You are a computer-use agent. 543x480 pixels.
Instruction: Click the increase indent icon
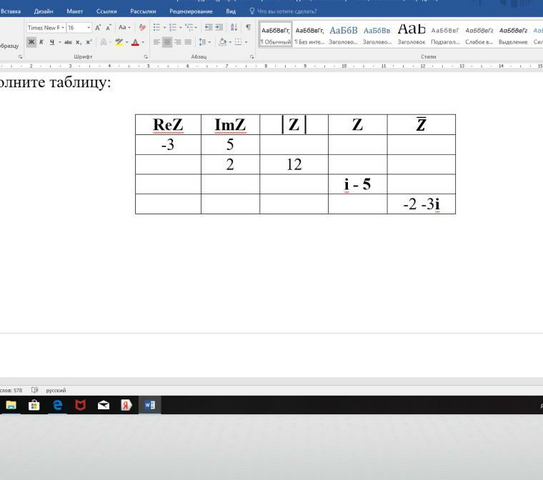(219, 27)
